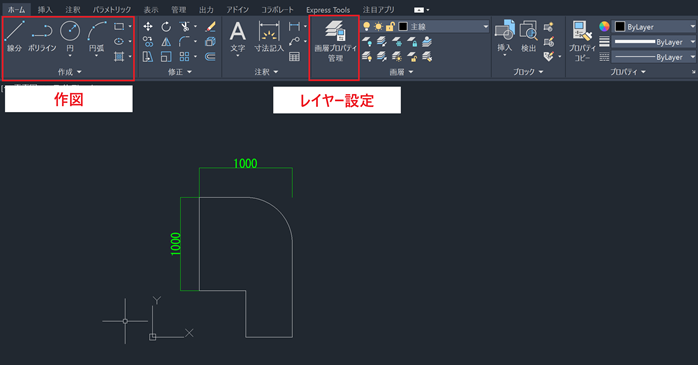The width and height of the screenshot is (698, 365).
Task: Select the Line (線分) tool
Action: pos(14,36)
